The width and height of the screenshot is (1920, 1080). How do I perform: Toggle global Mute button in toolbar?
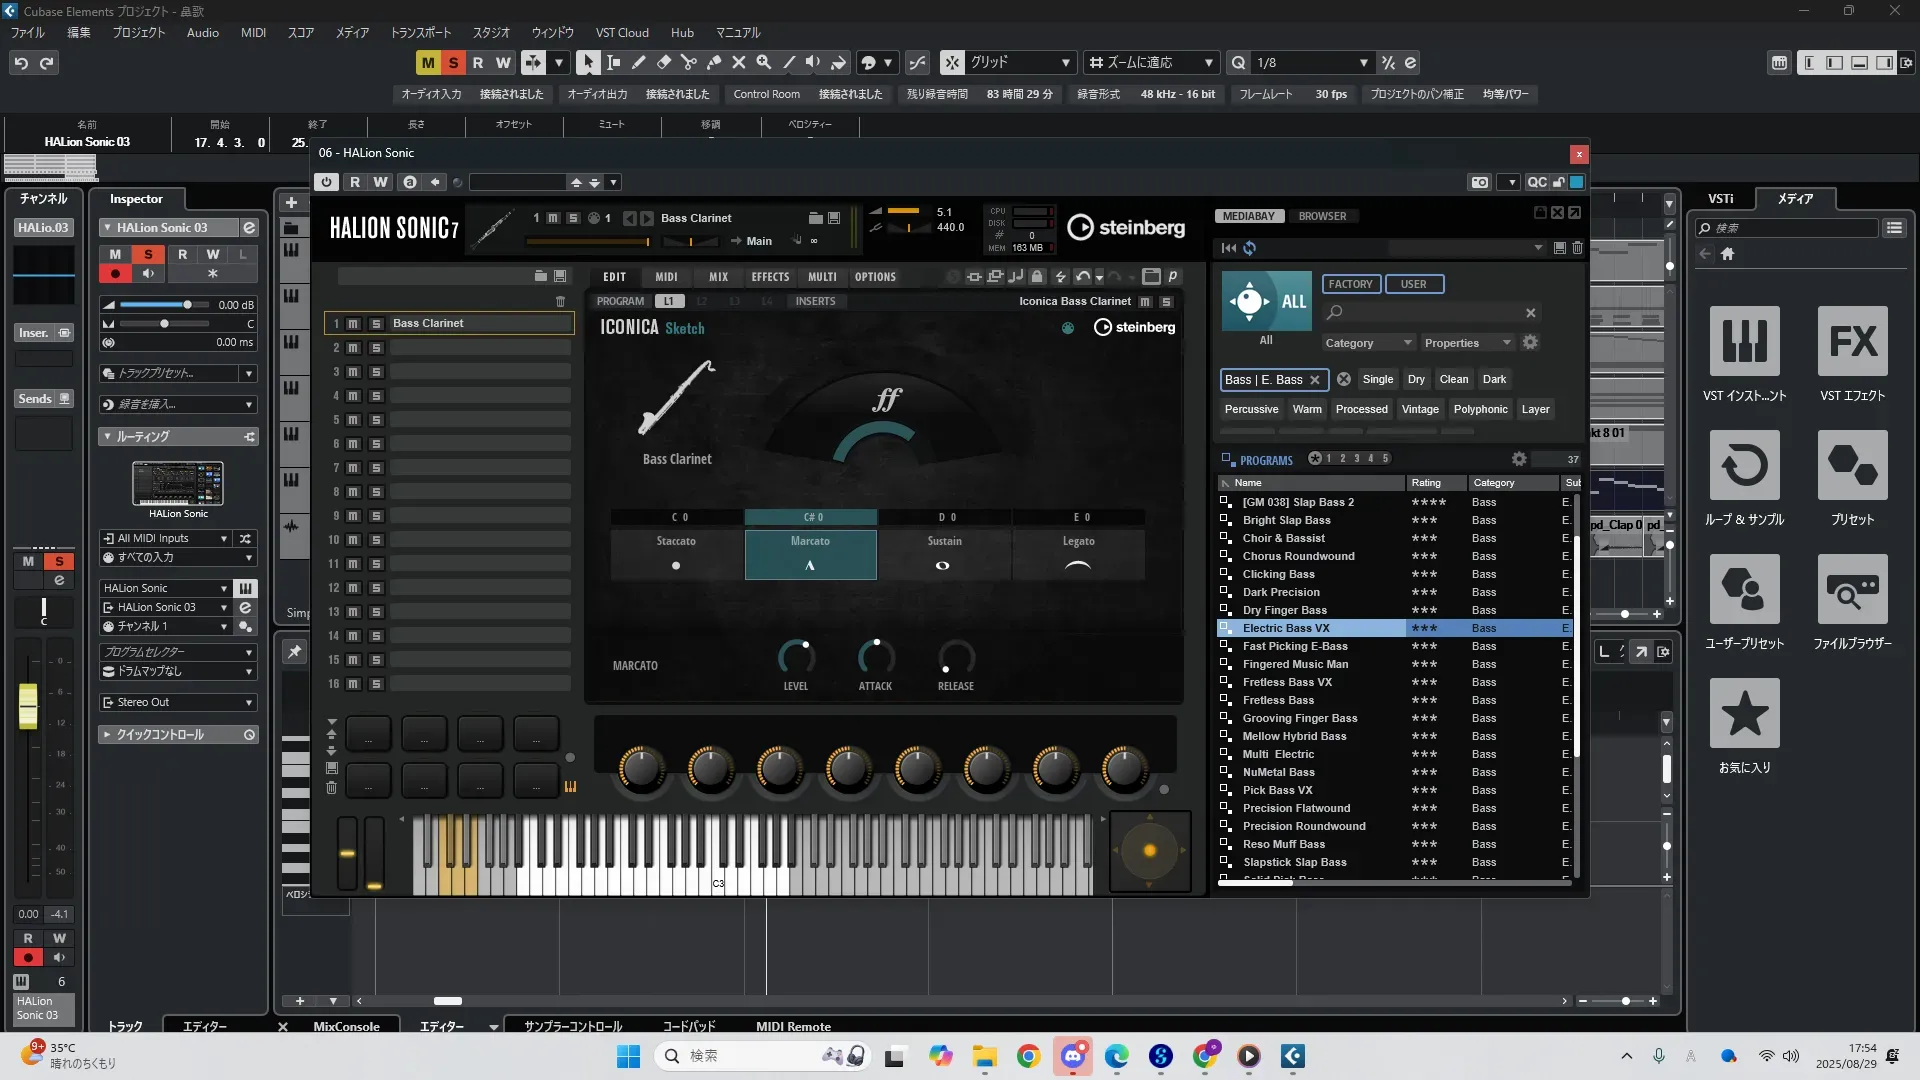[428, 62]
